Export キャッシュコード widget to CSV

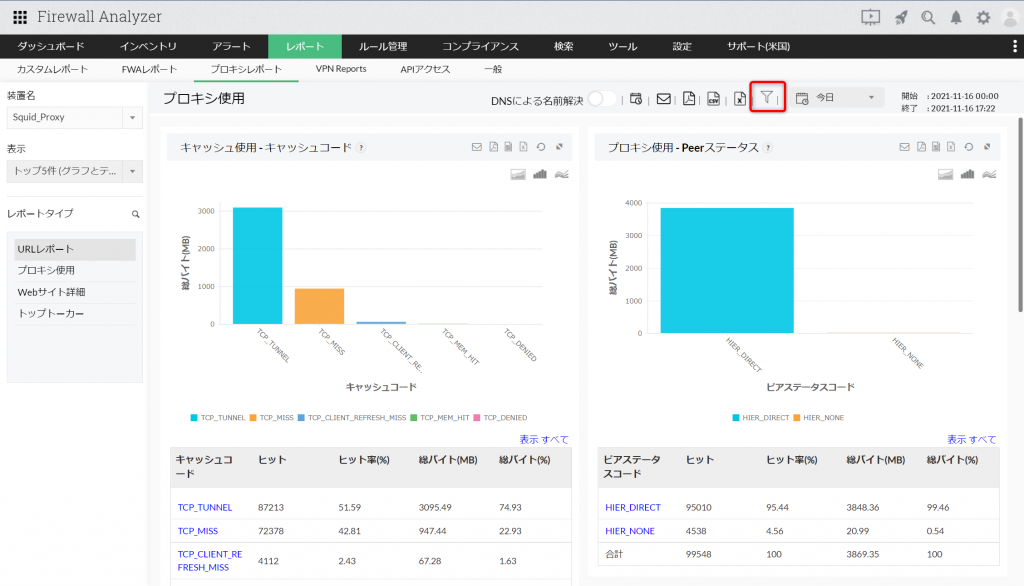pos(508,147)
